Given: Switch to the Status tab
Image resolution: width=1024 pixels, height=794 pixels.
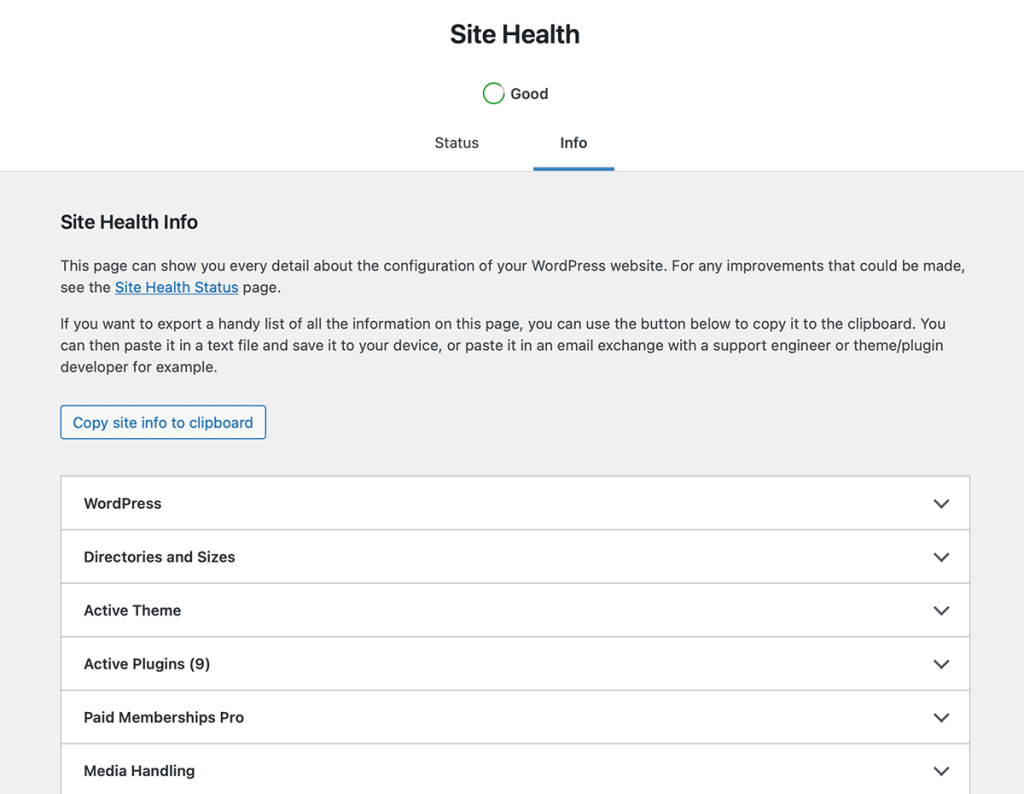Looking at the screenshot, I should (x=456, y=143).
